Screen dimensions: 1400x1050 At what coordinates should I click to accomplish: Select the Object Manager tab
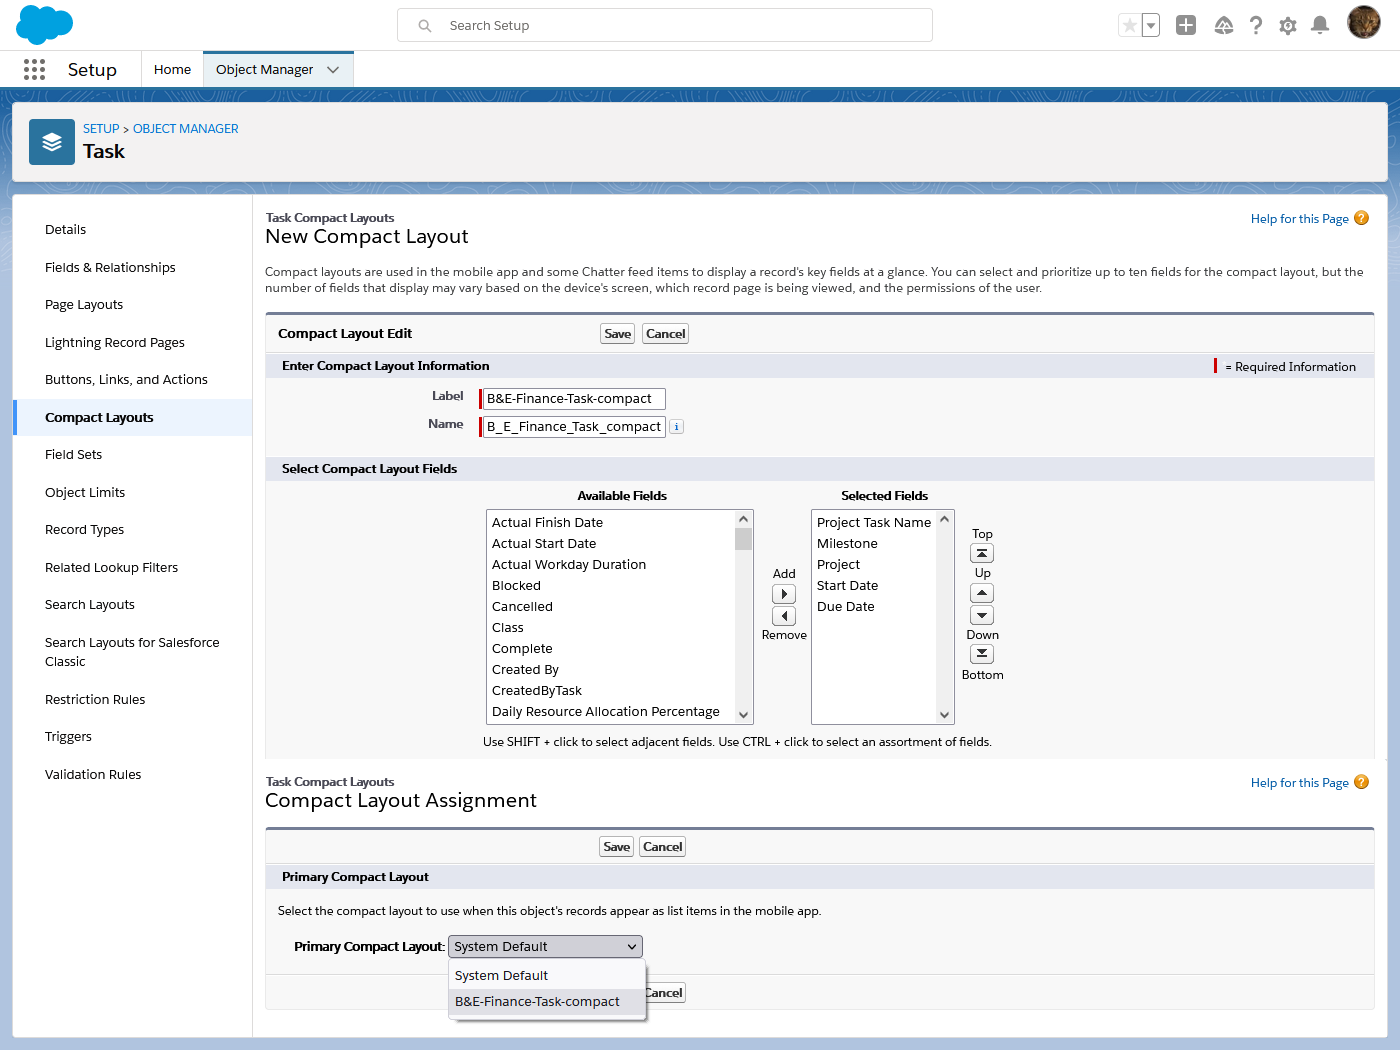click(264, 70)
